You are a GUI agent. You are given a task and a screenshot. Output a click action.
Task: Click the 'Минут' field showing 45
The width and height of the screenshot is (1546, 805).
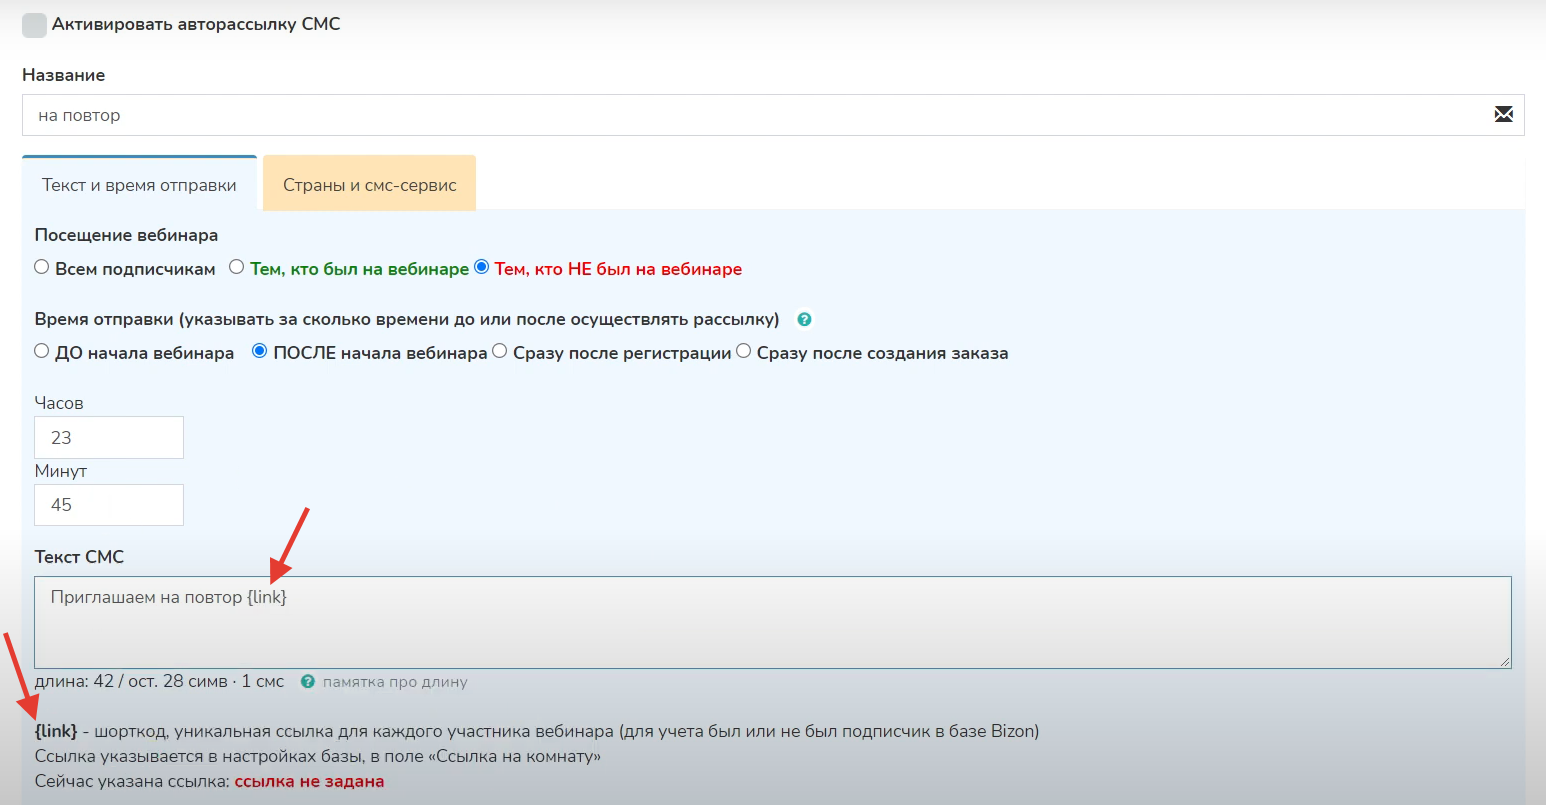tap(109, 505)
